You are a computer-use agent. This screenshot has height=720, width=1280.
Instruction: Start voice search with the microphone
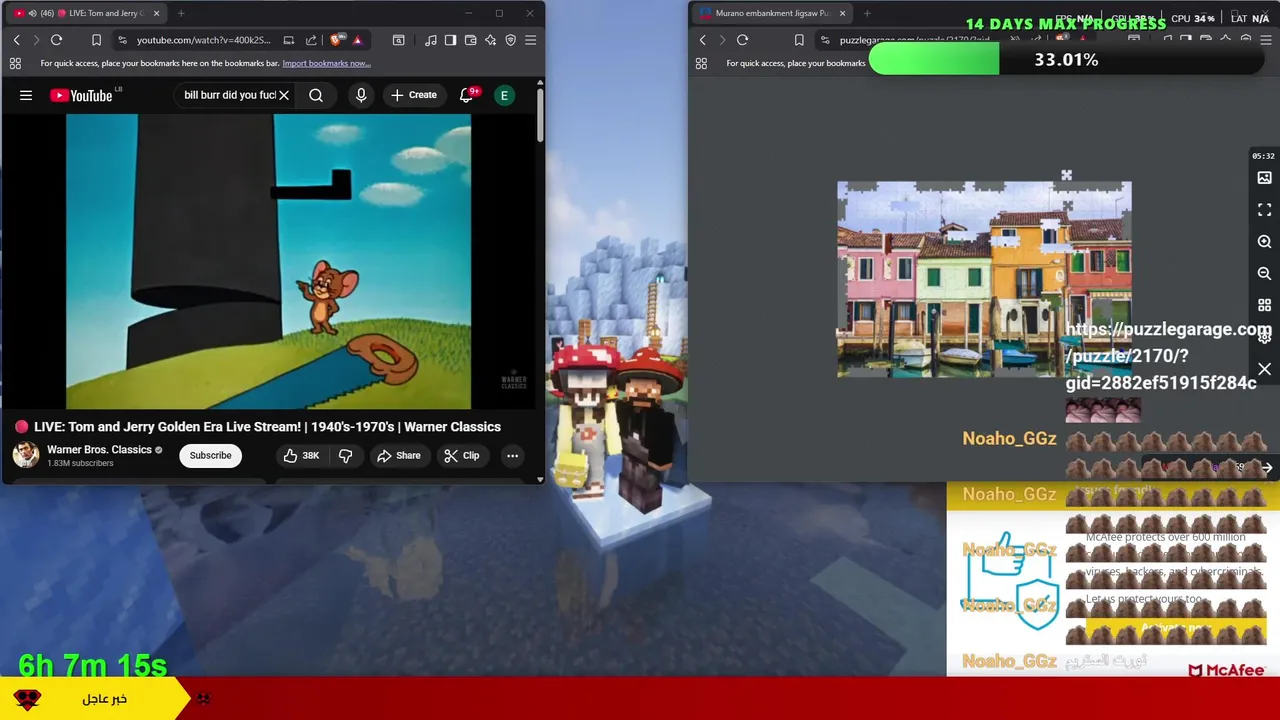361,95
